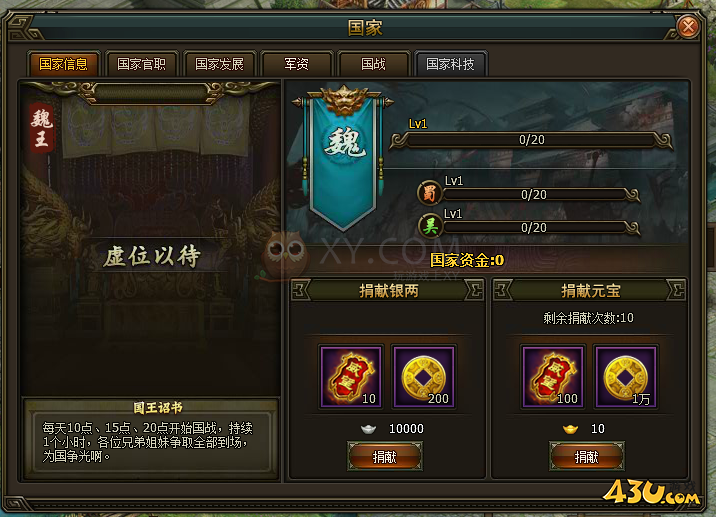
Task: Click 捐献 button under 捐献元宝
Action: point(587,456)
